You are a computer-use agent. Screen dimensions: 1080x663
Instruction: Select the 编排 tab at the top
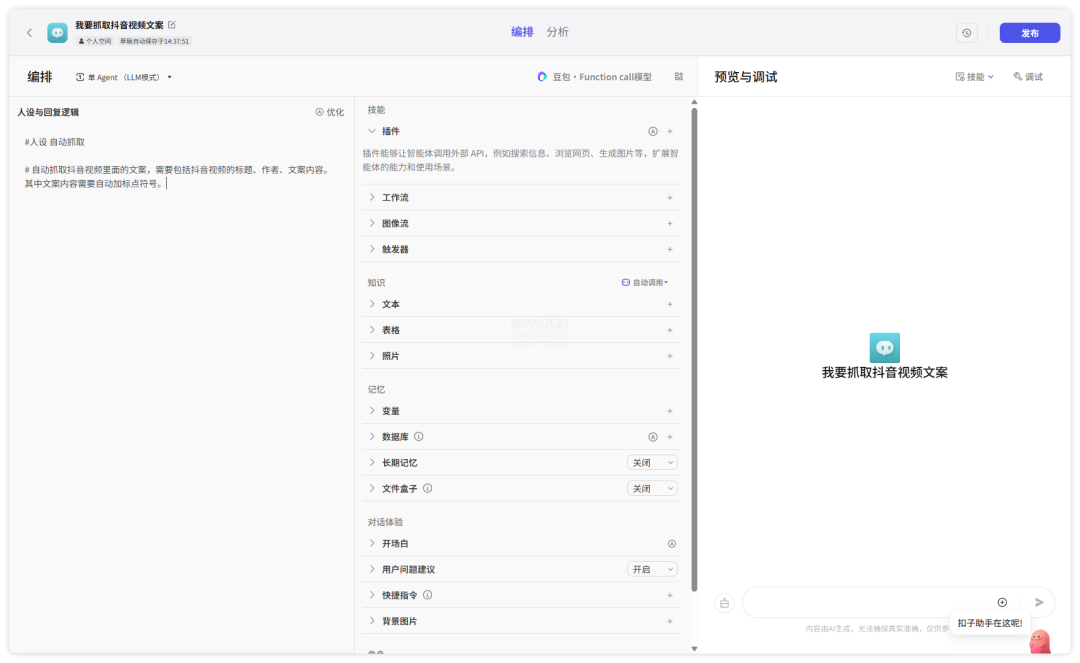tap(522, 32)
